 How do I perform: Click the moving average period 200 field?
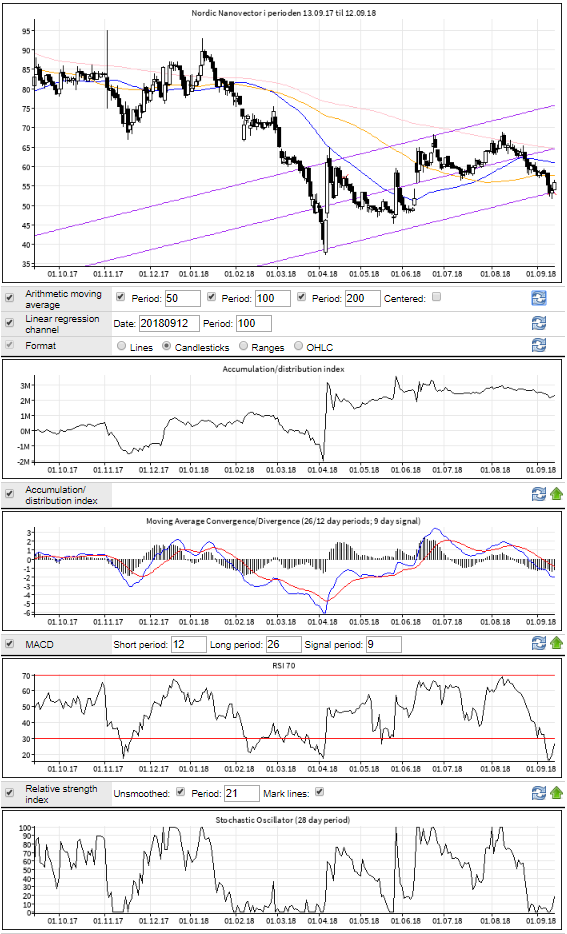coord(362,298)
